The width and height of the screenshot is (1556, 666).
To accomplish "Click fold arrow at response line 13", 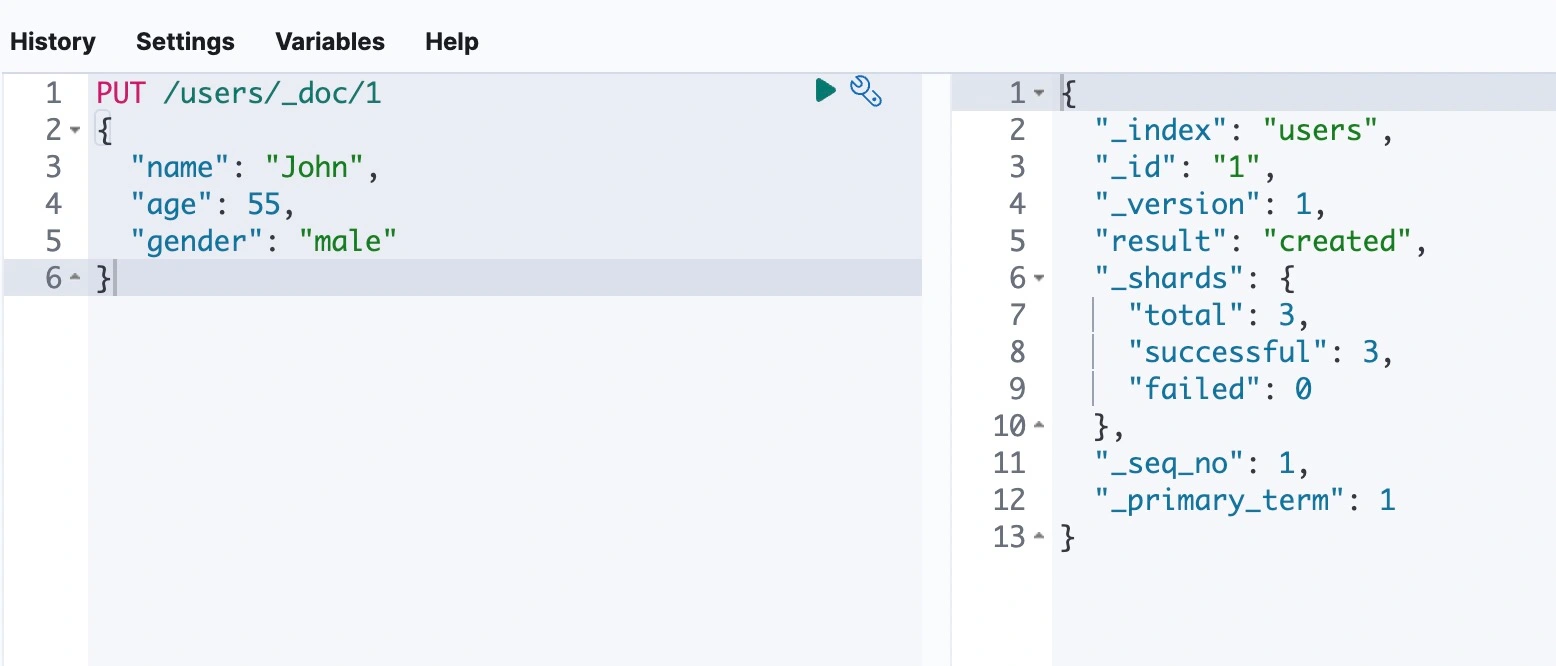I will click(x=1039, y=537).
